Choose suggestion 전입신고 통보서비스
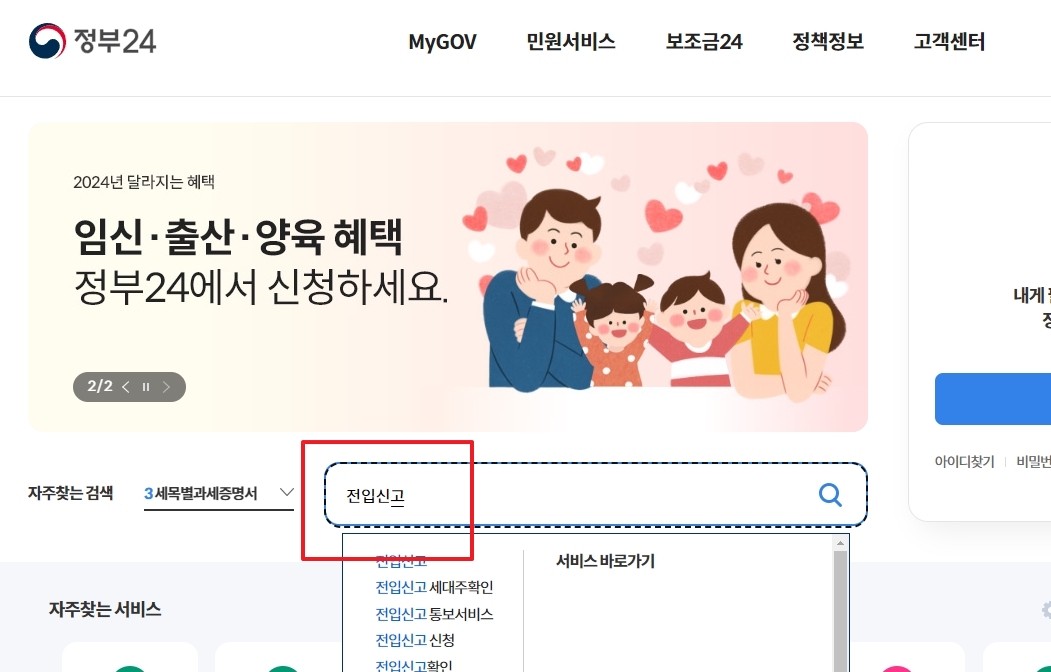The image size is (1051, 672). pos(434,614)
